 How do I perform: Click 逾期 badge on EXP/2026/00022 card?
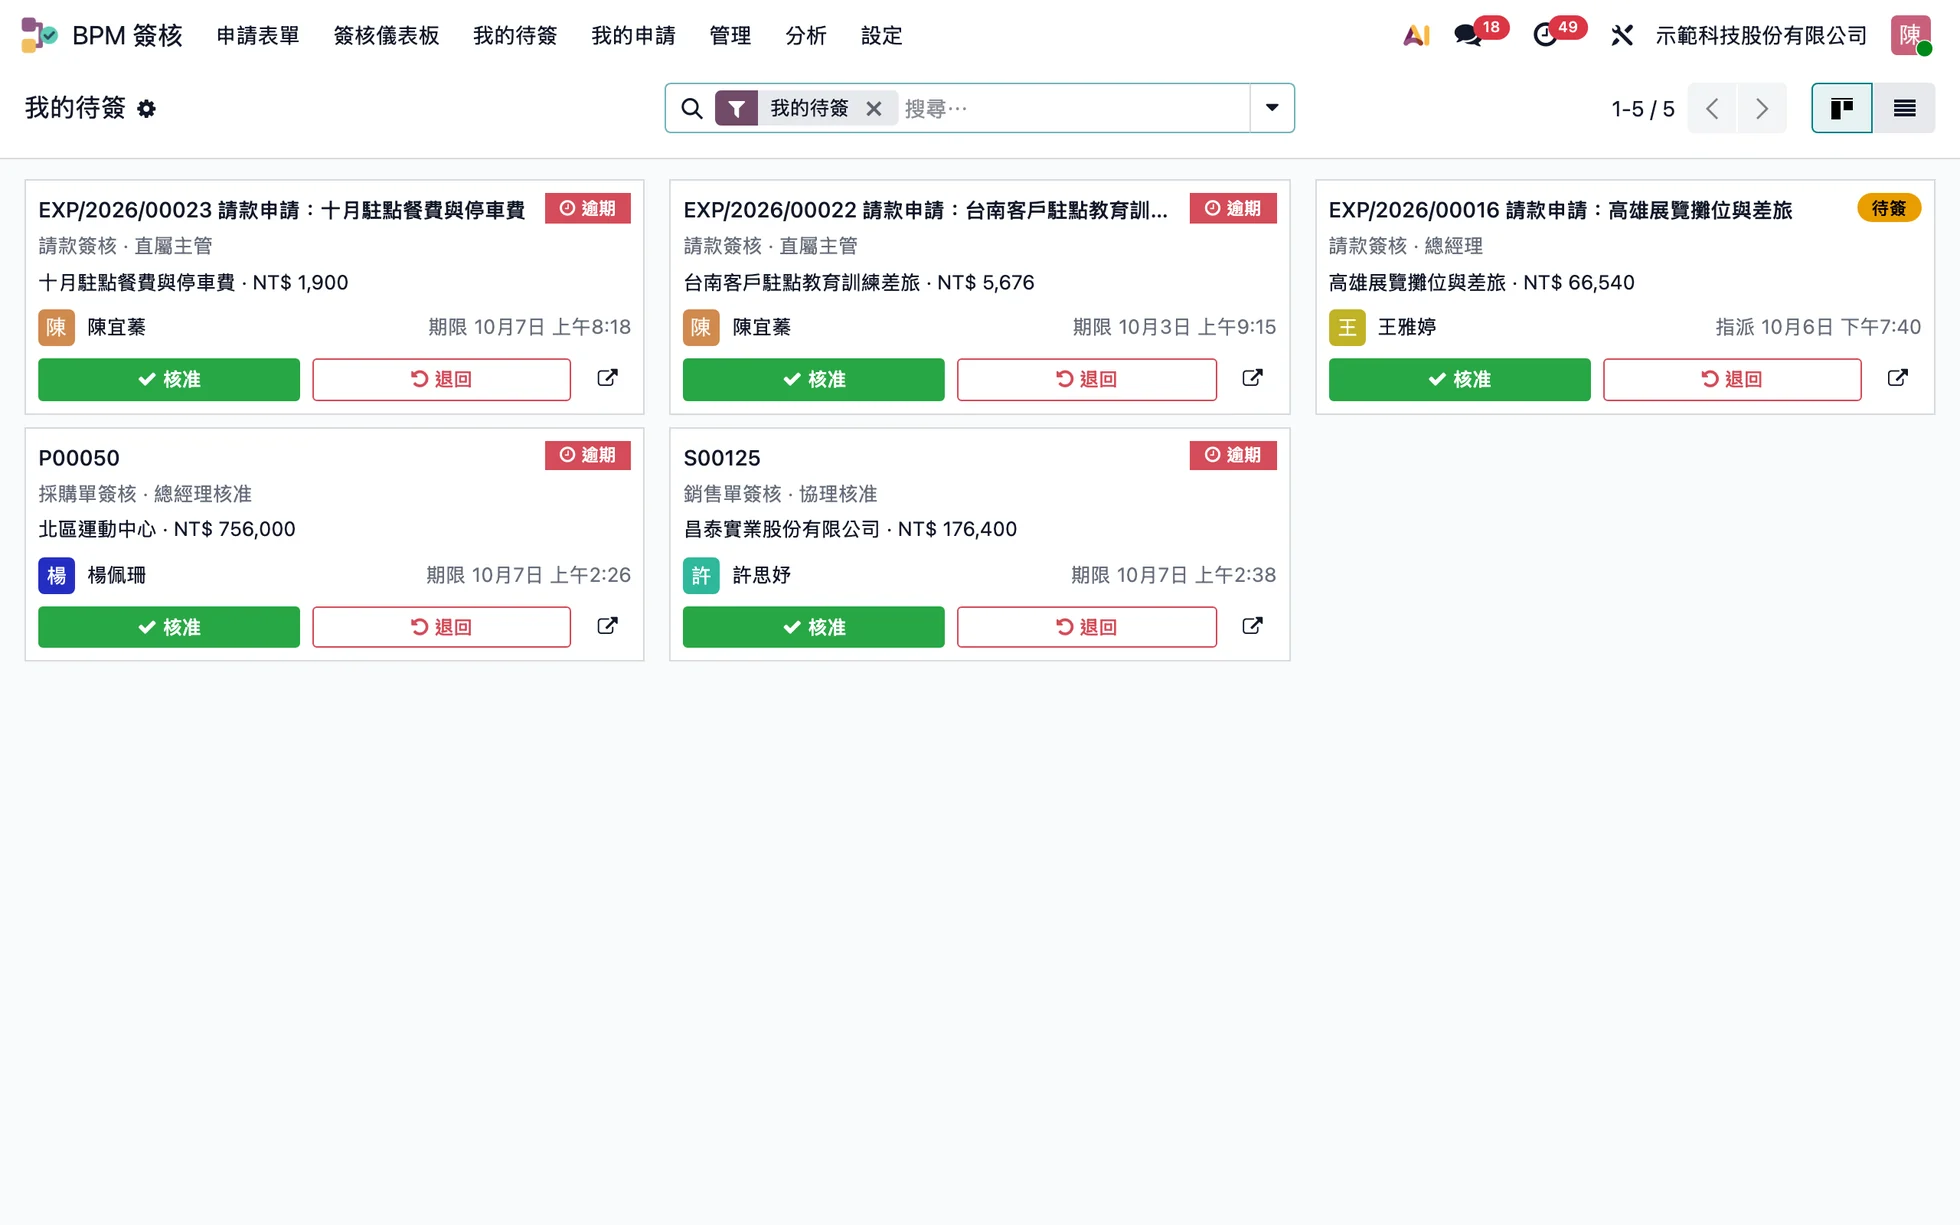pos(1233,208)
